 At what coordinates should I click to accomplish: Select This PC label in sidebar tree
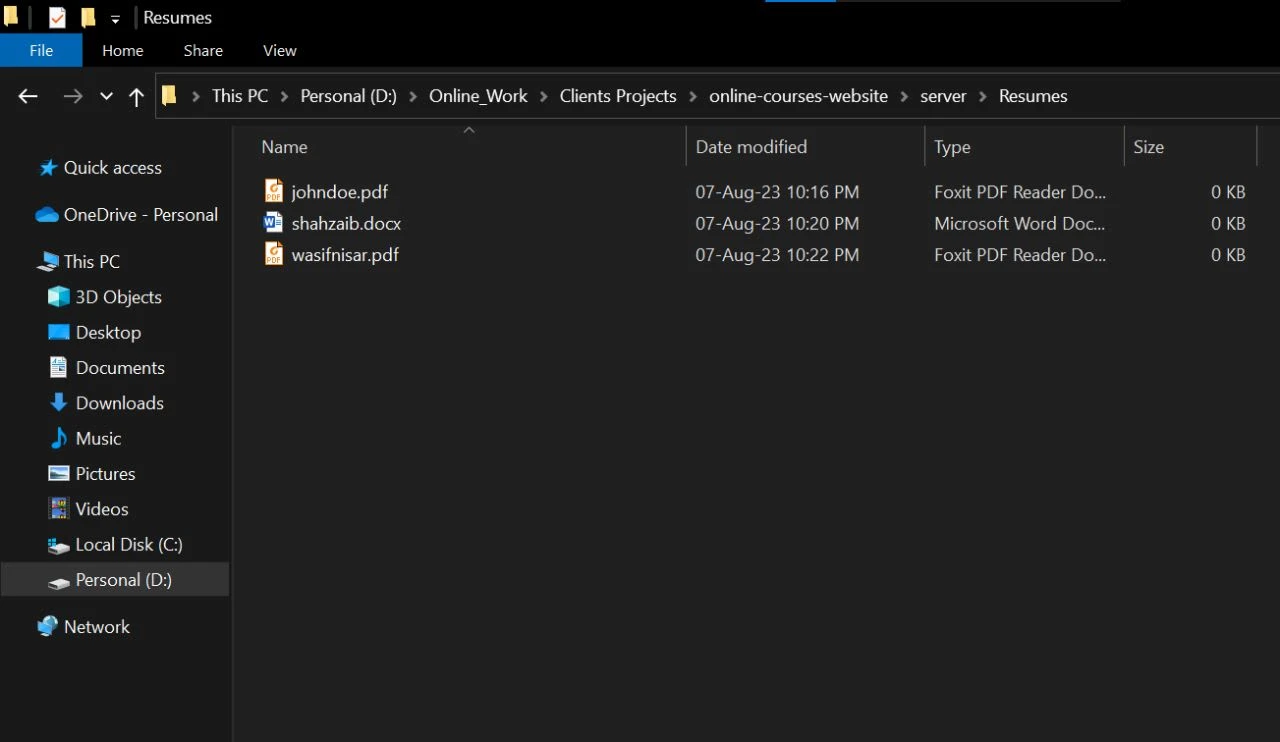pos(92,262)
